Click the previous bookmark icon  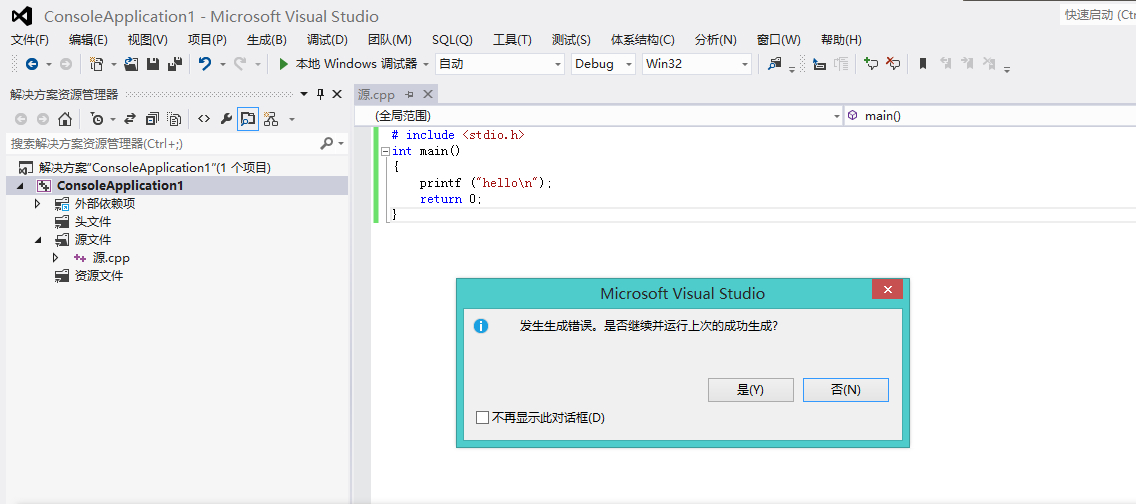[x=945, y=64]
